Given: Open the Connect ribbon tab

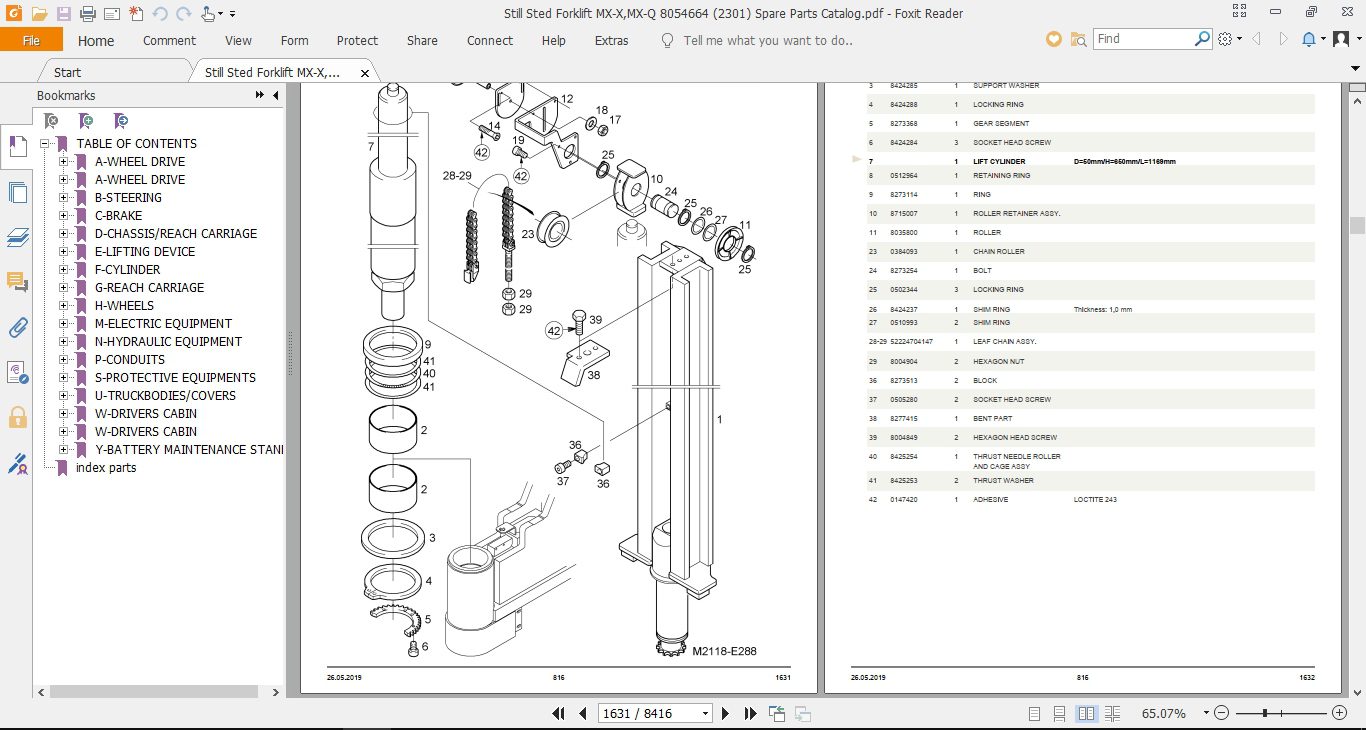Looking at the screenshot, I should point(490,41).
